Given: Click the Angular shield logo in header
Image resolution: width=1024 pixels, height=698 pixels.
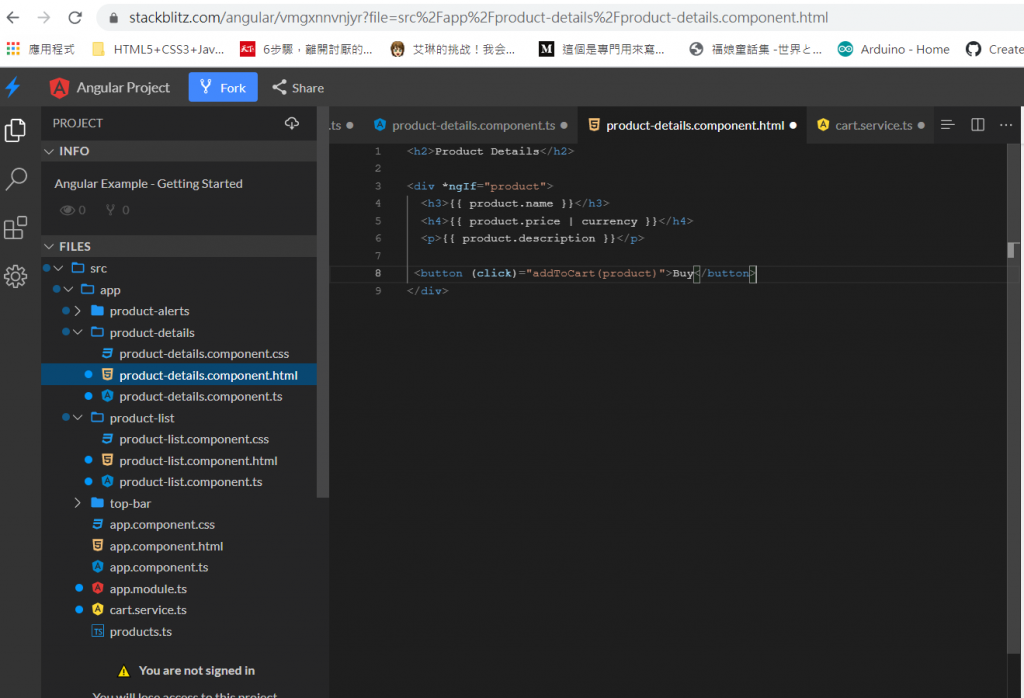Looking at the screenshot, I should click(x=59, y=87).
